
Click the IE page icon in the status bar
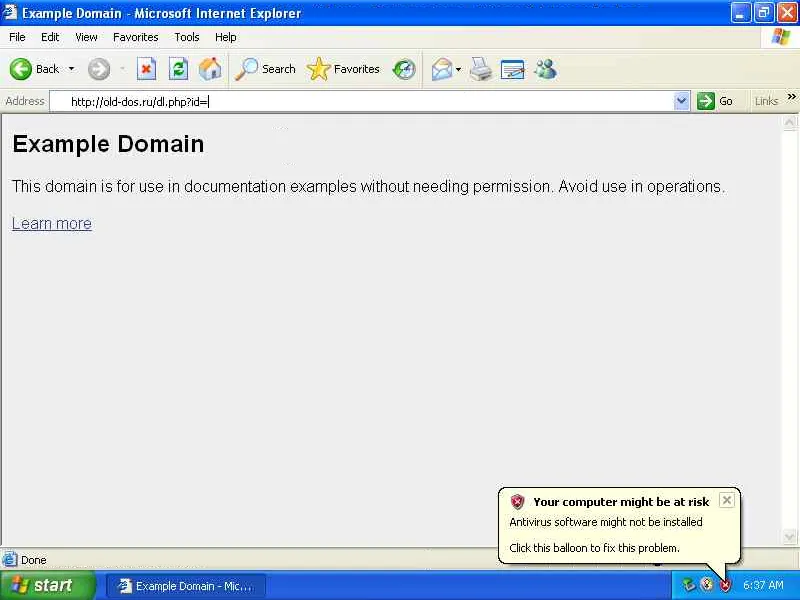click(10, 560)
